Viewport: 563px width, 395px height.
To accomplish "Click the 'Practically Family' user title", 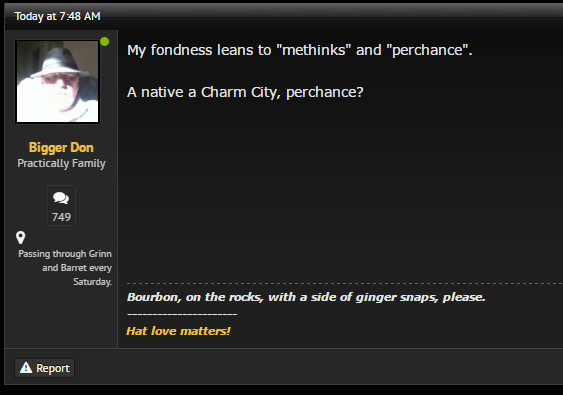I will (61, 163).
